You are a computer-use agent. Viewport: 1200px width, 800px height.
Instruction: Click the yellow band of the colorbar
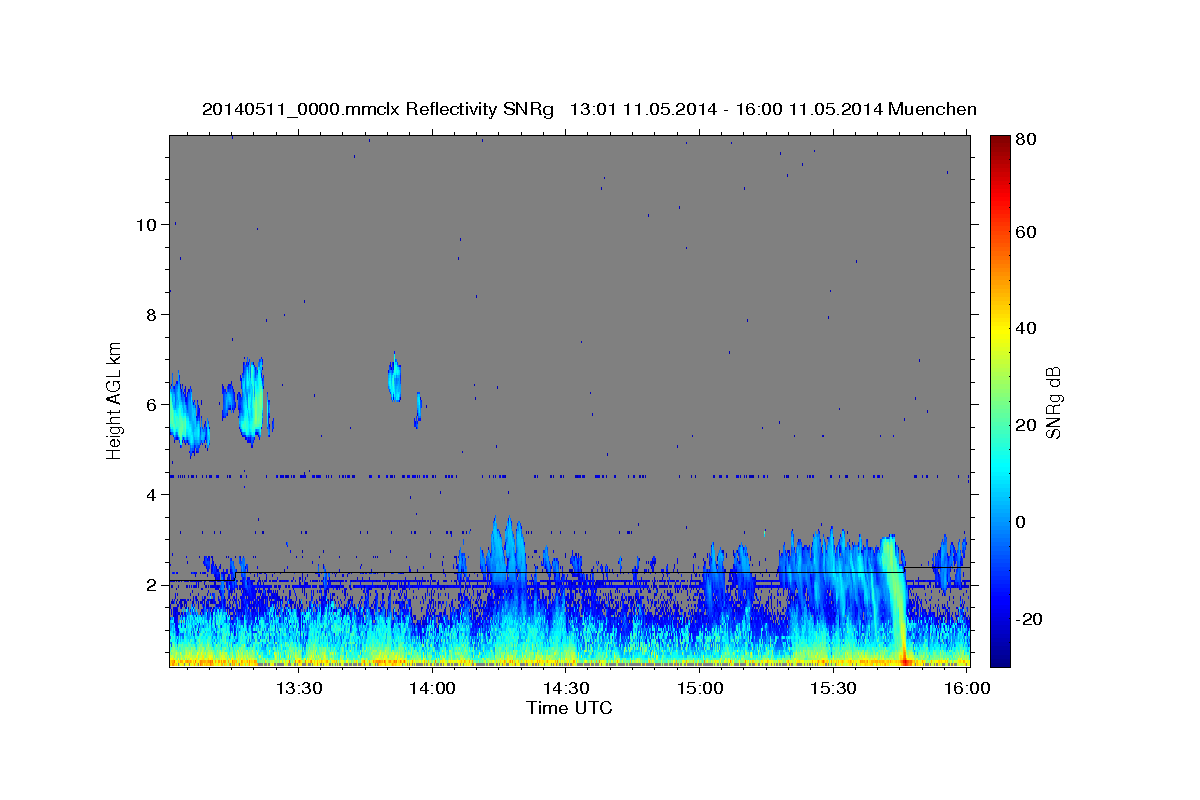999,330
